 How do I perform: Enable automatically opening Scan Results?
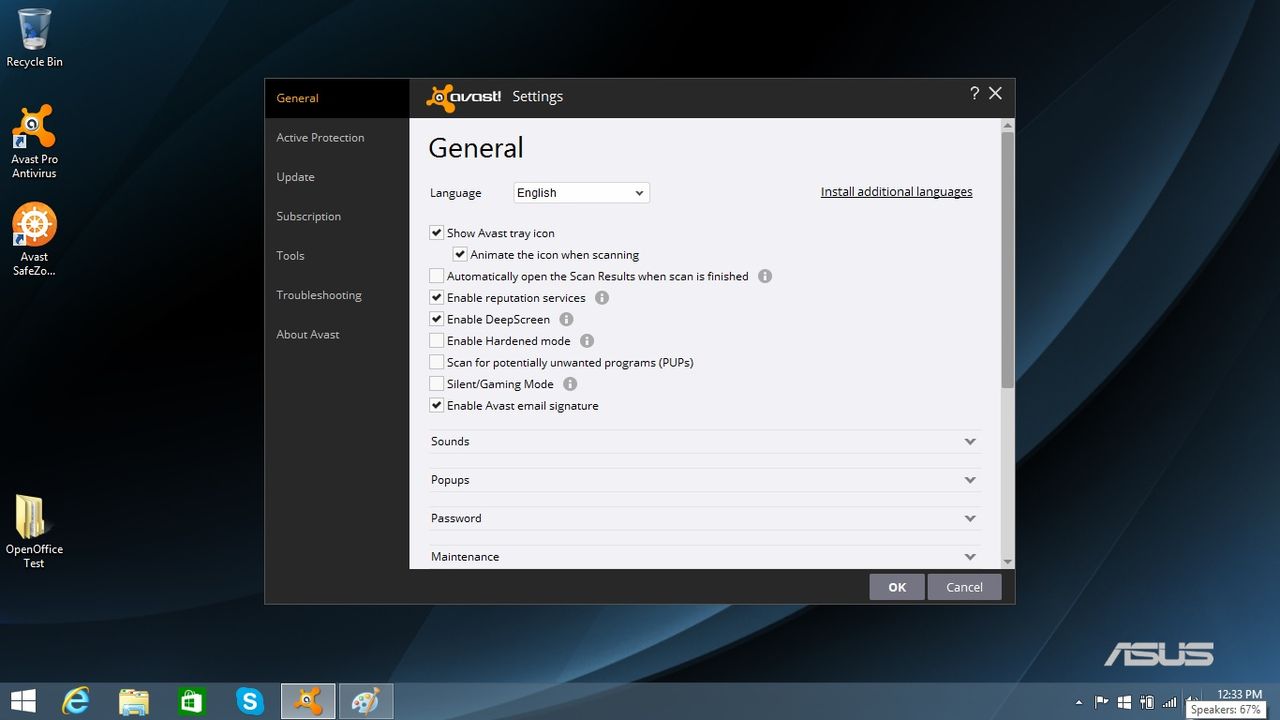tap(437, 276)
